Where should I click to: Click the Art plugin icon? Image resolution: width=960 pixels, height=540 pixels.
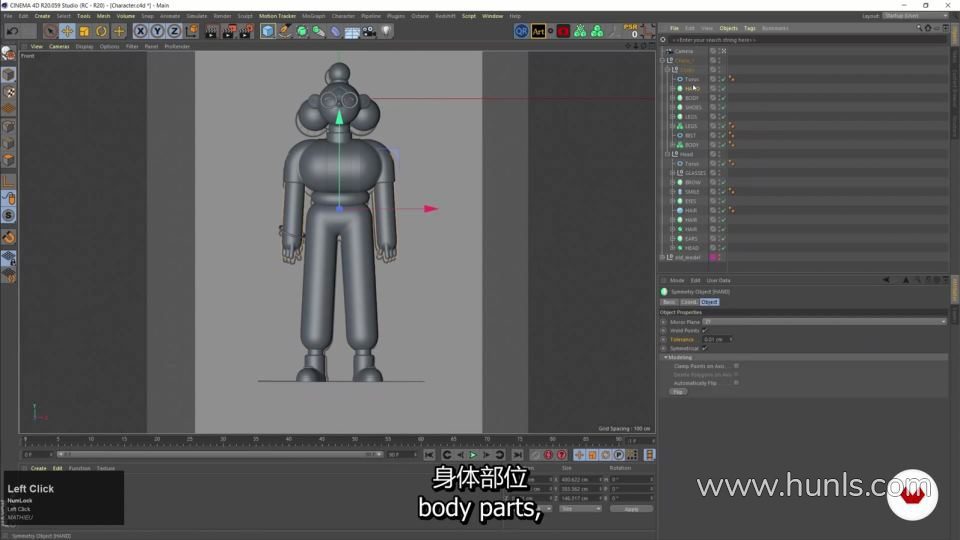point(538,31)
